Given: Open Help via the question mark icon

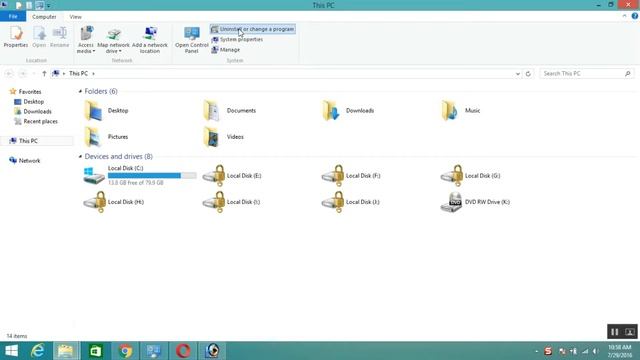Looking at the screenshot, I should pos(635,16).
